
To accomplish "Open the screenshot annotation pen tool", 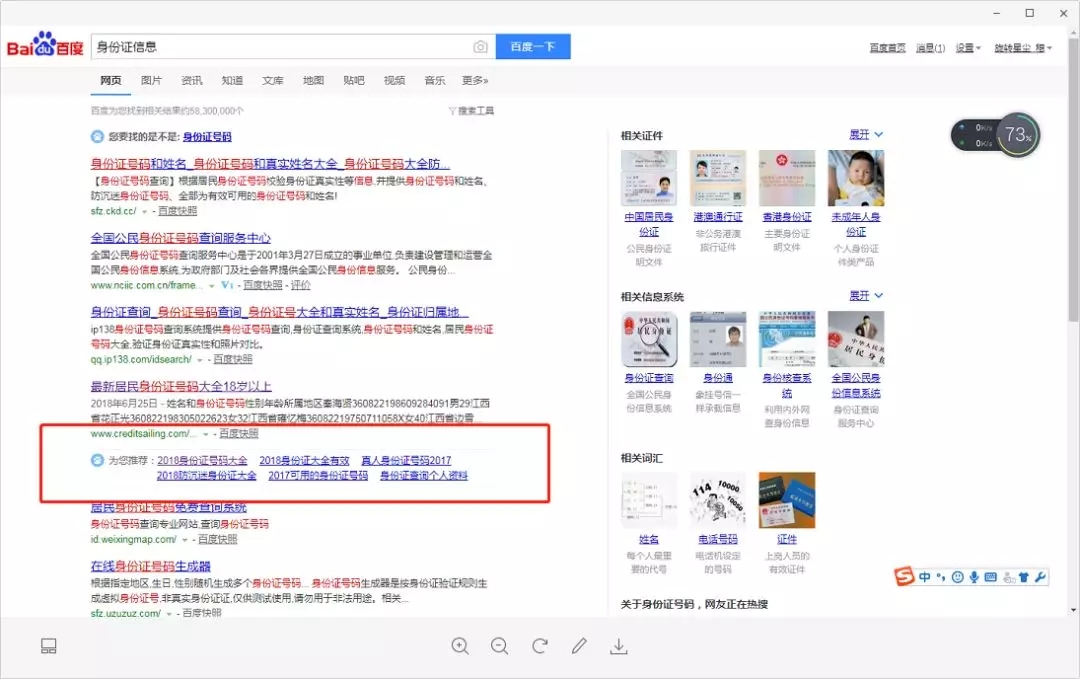I will [x=577, y=646].
